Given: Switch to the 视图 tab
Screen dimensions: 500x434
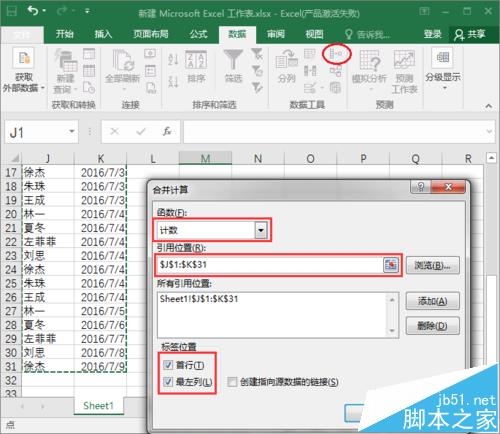Looking at the screenshot, I should [314, 34].
